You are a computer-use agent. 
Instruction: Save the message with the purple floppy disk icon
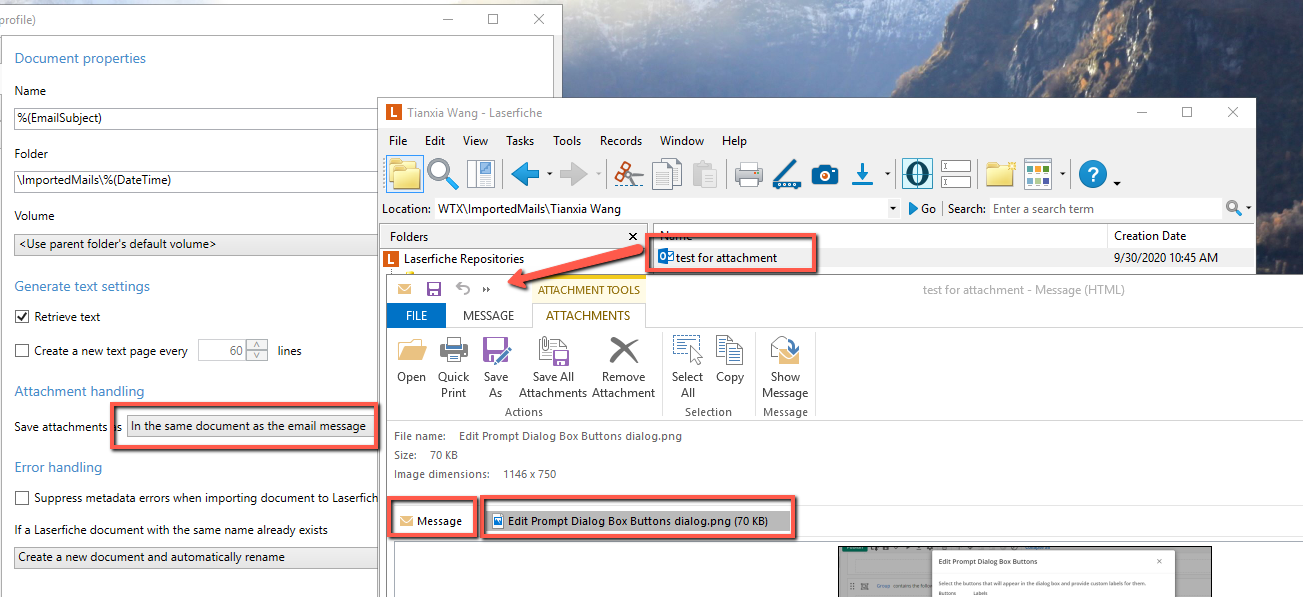click(434, 289)
